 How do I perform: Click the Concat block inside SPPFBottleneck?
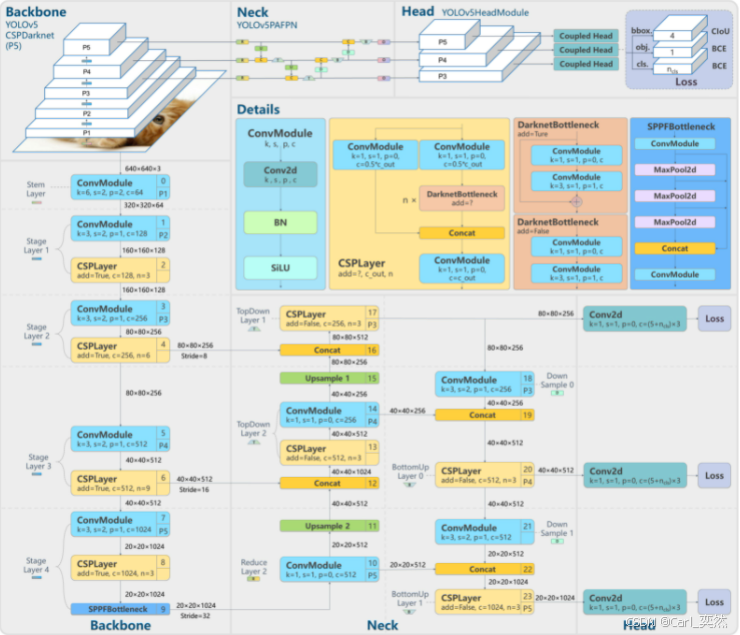(675, 249)
